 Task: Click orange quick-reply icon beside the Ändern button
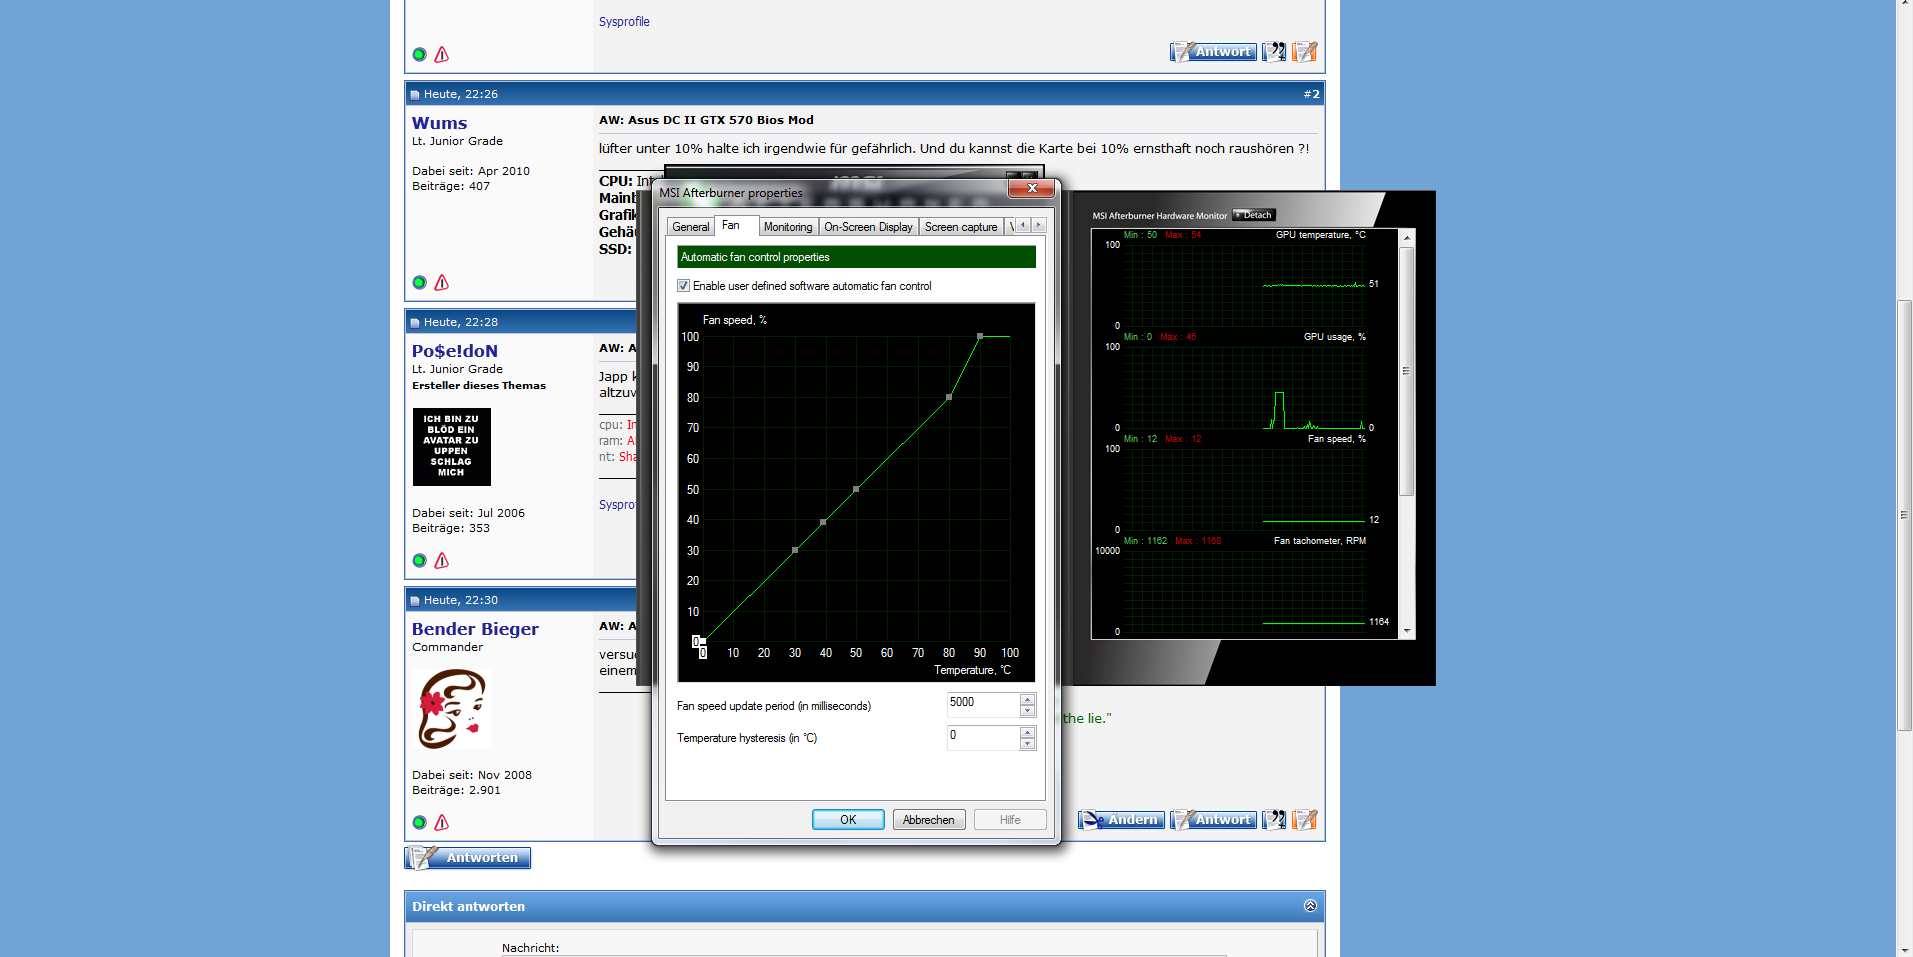(1305, 820)
